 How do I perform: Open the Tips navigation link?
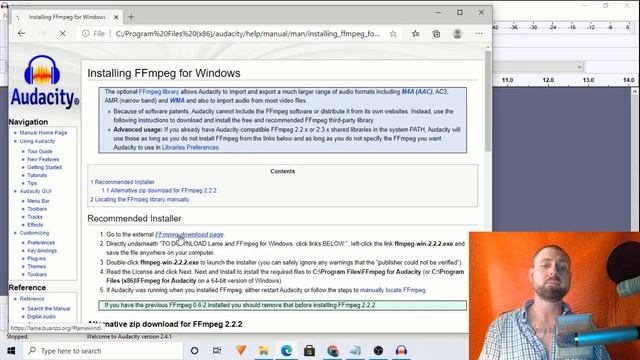click(32, 183)
